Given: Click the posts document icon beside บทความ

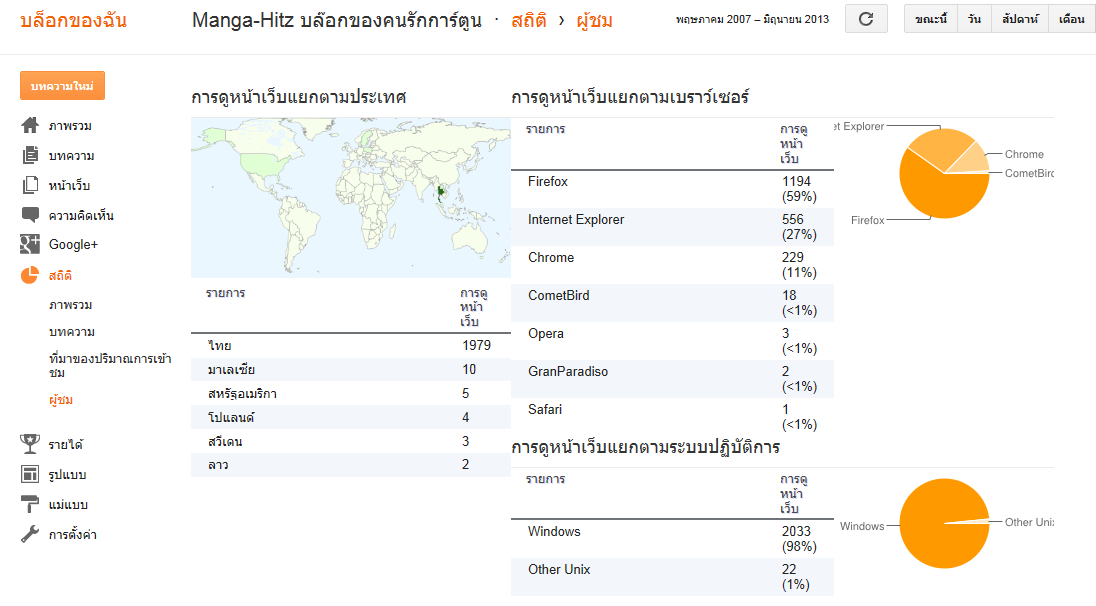Looking at the screenshot, I should pos(30,155).
